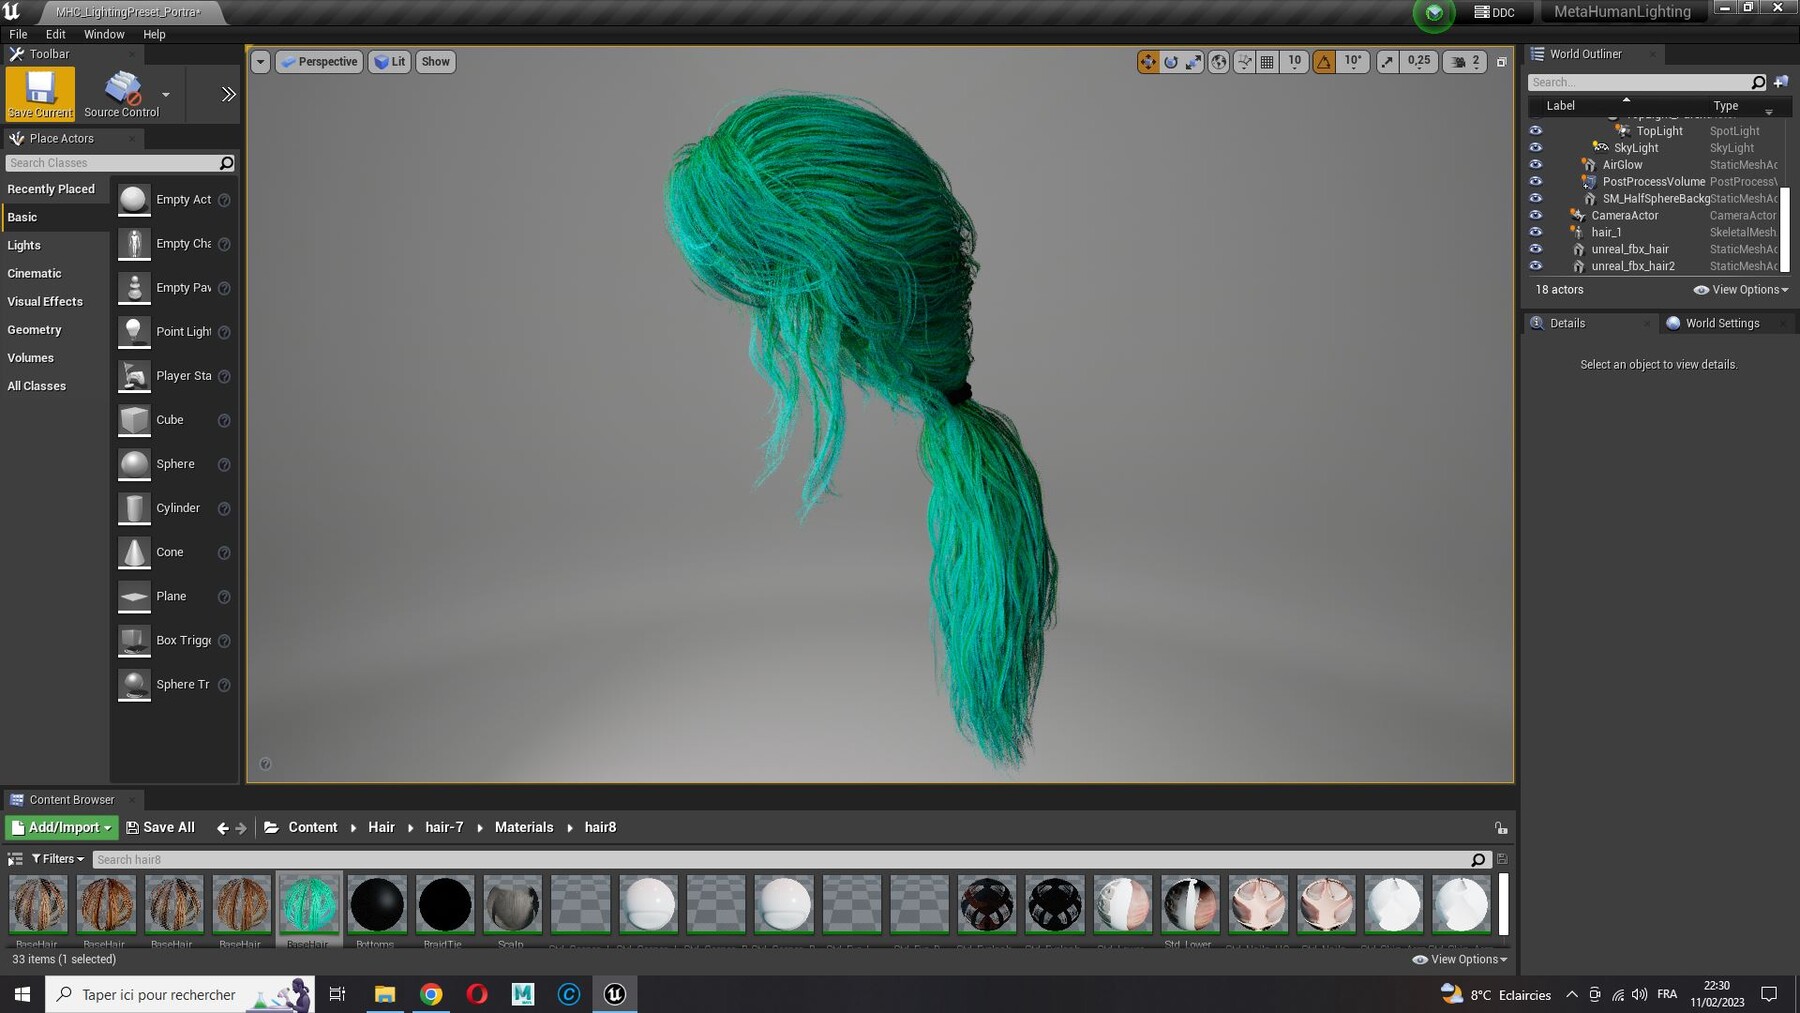The height and width of the screenshot is (1013, 1800).
Task: Click the Save All button
Action: (160, 828)
